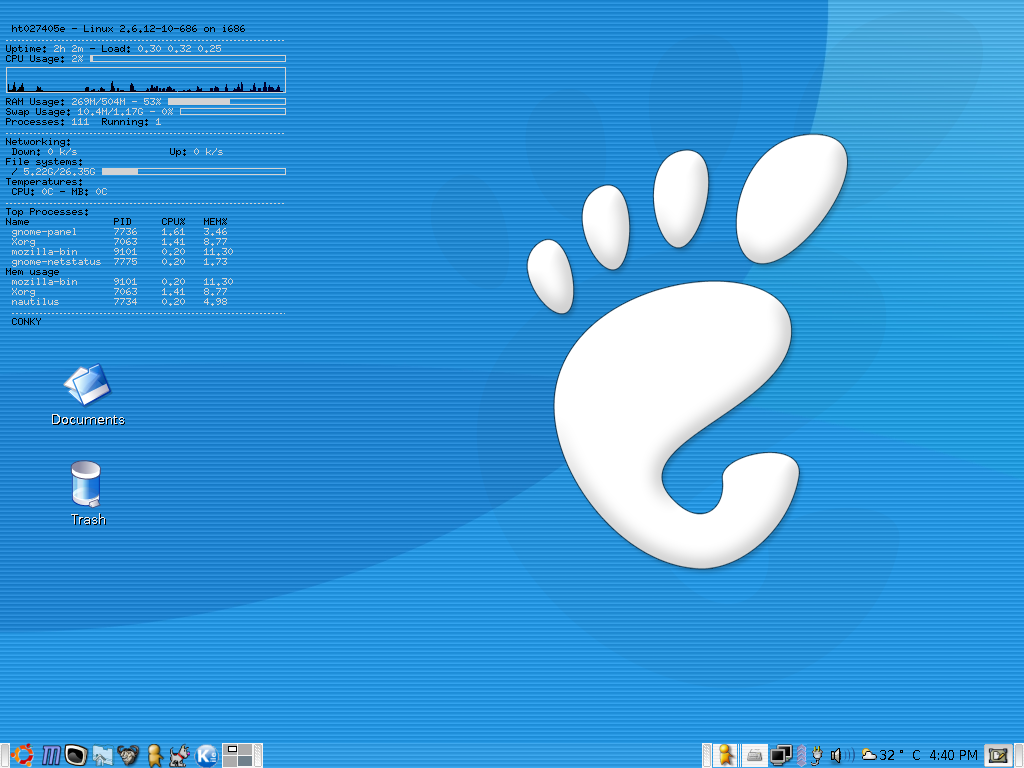Open the power plug battery icon
Screen dimensions: 1024x768
click(x=817, y=756)
